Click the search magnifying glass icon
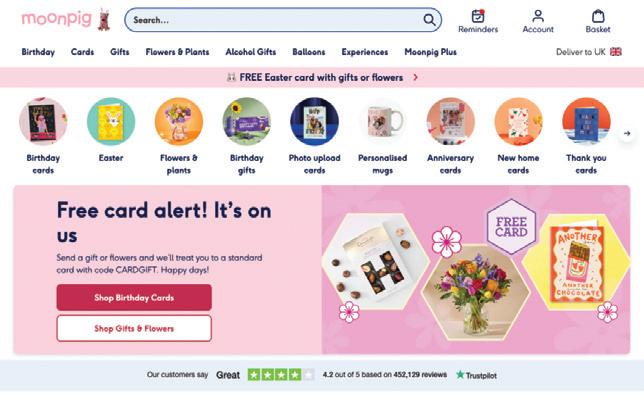 [429, 20]
